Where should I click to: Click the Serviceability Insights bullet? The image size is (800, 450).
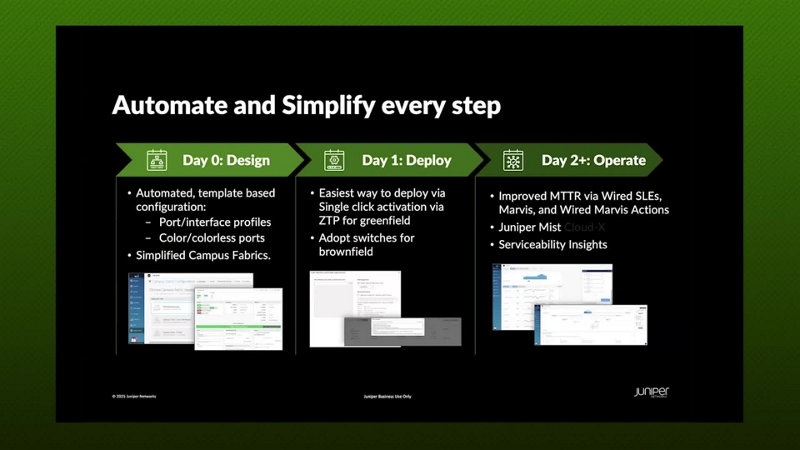[552, 245]
